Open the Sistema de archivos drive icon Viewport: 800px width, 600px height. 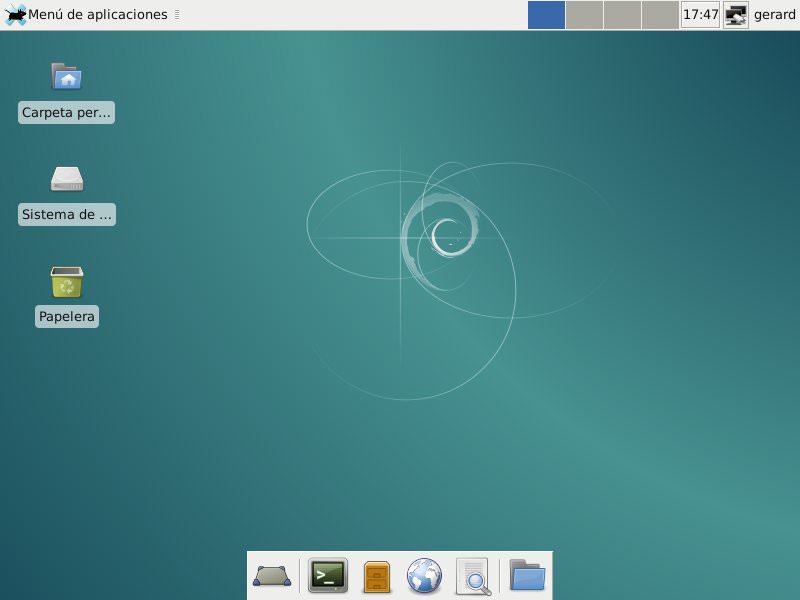click(66, 179)
